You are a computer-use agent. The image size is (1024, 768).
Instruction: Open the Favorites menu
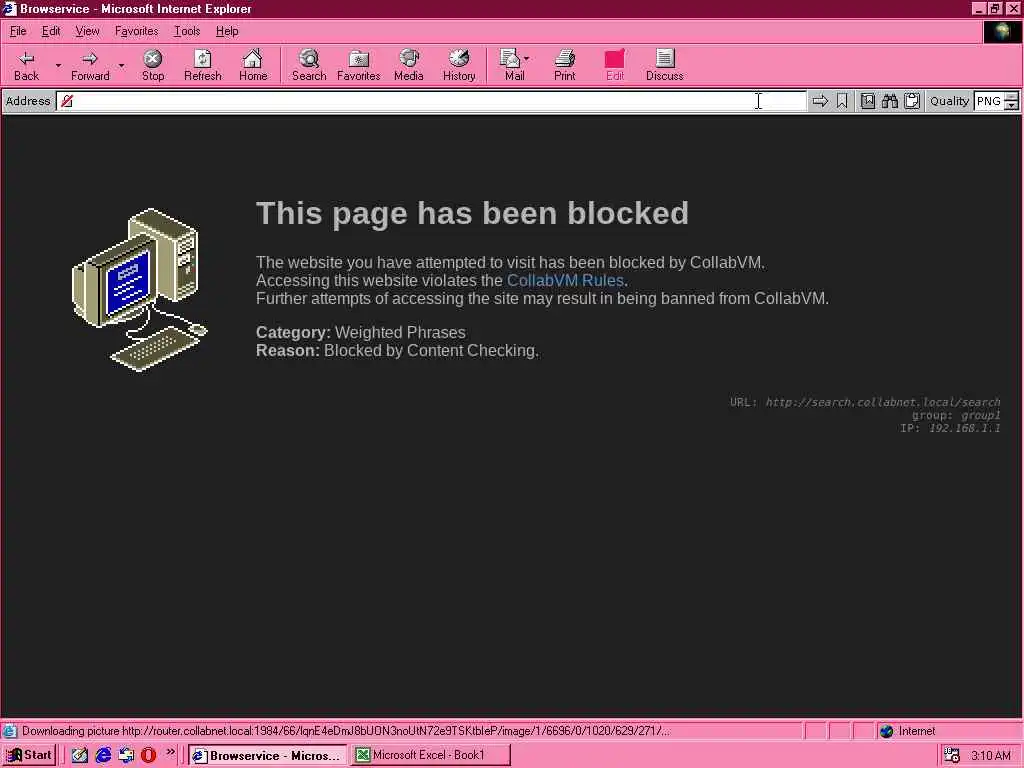coord(136,31)
